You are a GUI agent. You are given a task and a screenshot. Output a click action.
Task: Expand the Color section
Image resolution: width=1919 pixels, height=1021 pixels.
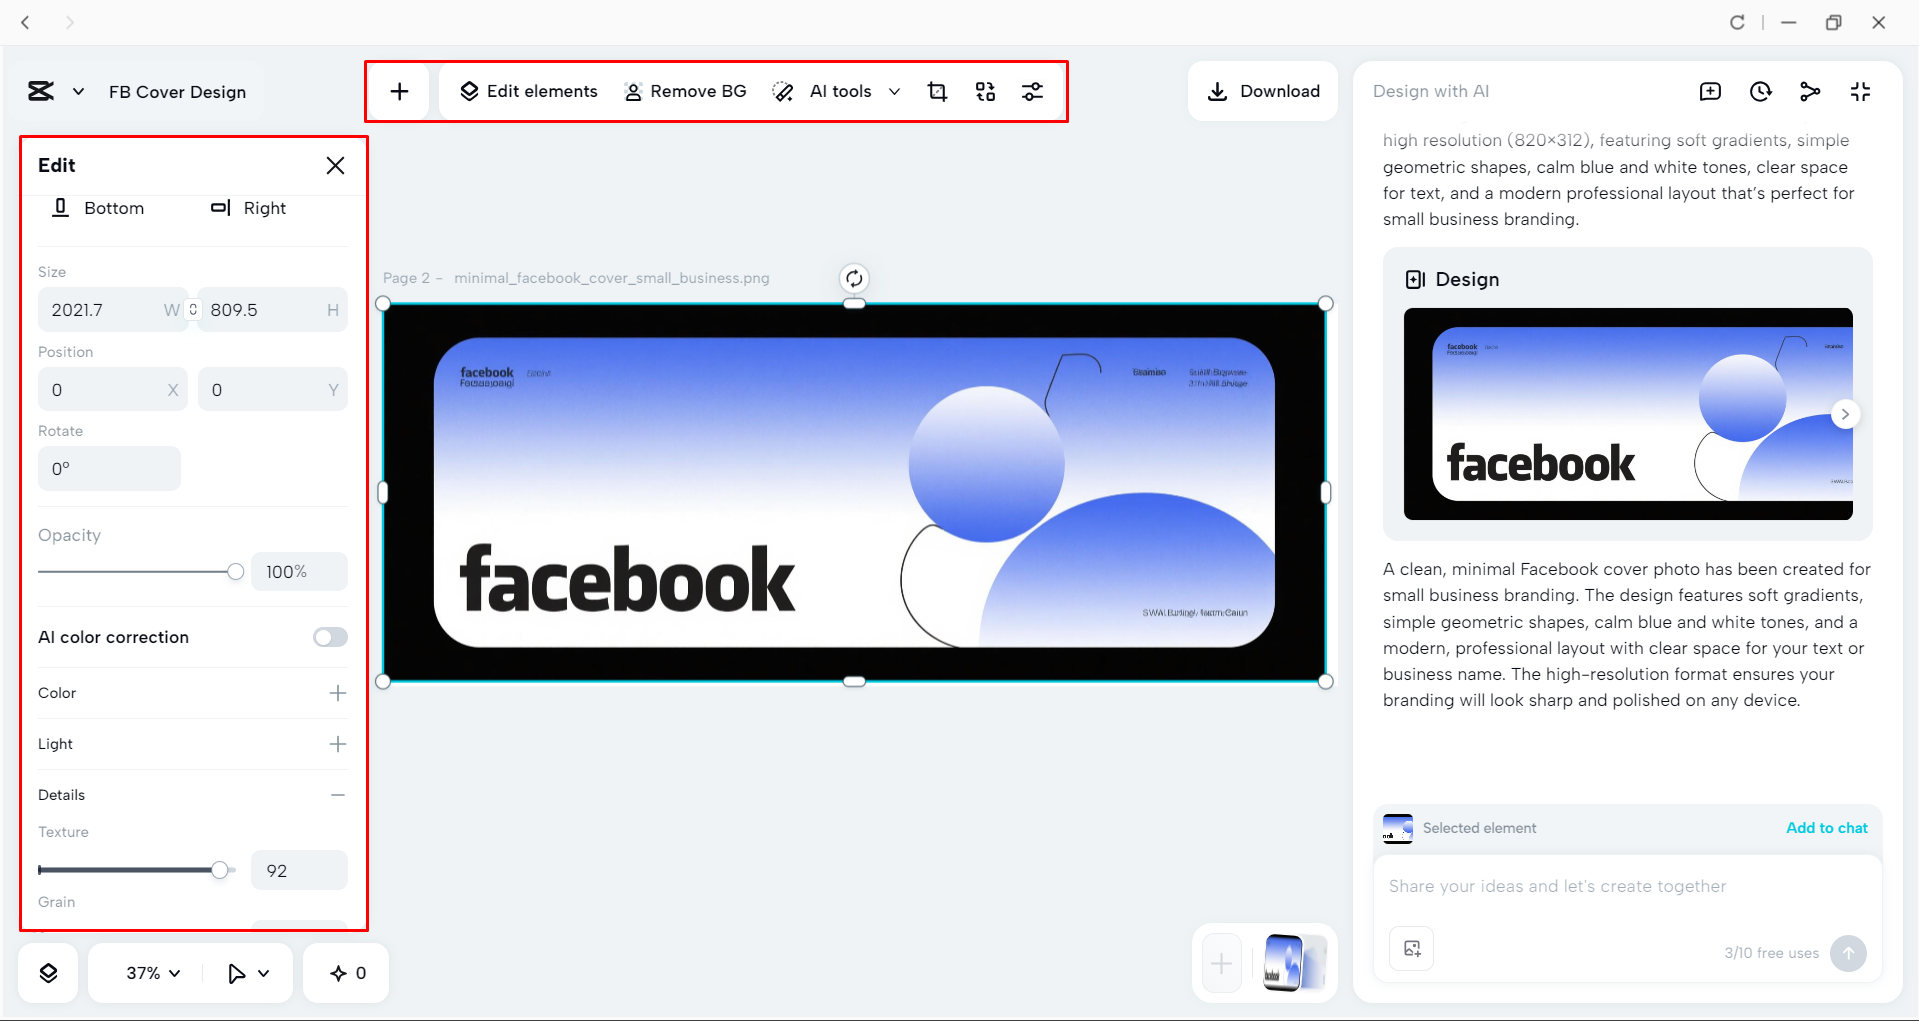[338, 693]
